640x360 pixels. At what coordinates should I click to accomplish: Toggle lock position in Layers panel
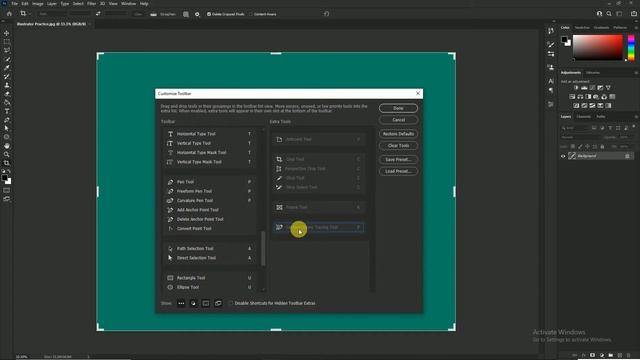point(587,147)
